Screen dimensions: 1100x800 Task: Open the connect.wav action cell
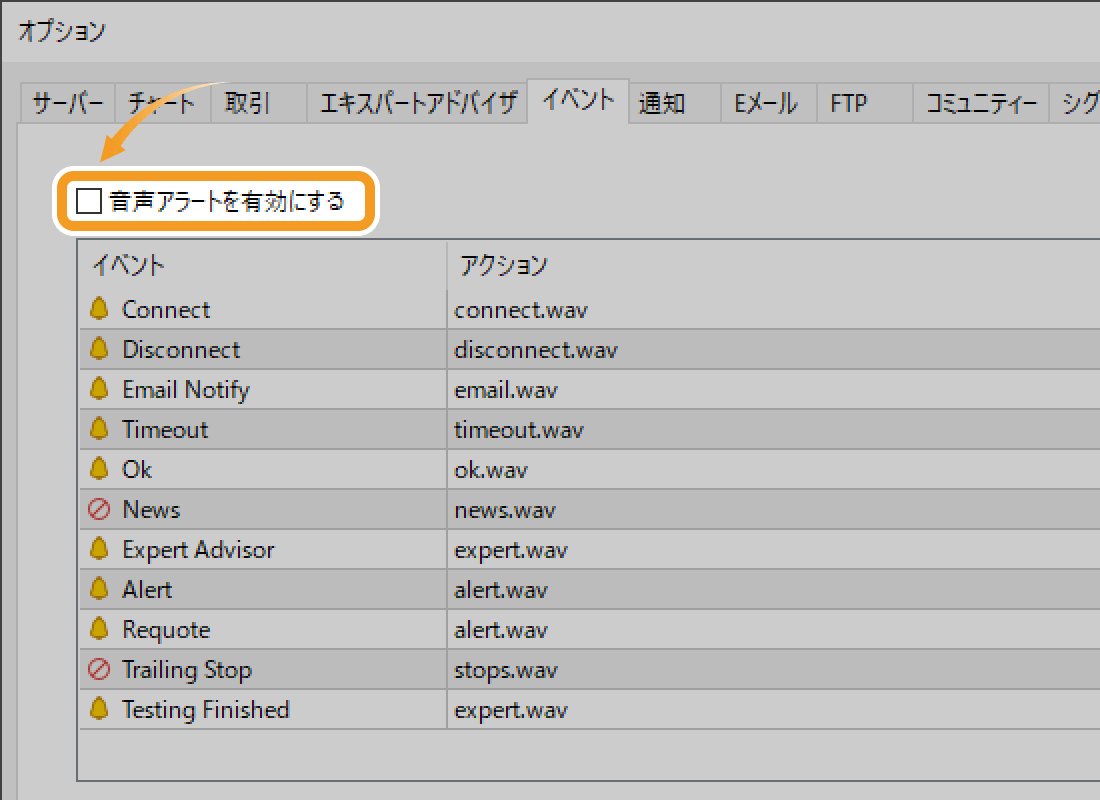(520, 310)
